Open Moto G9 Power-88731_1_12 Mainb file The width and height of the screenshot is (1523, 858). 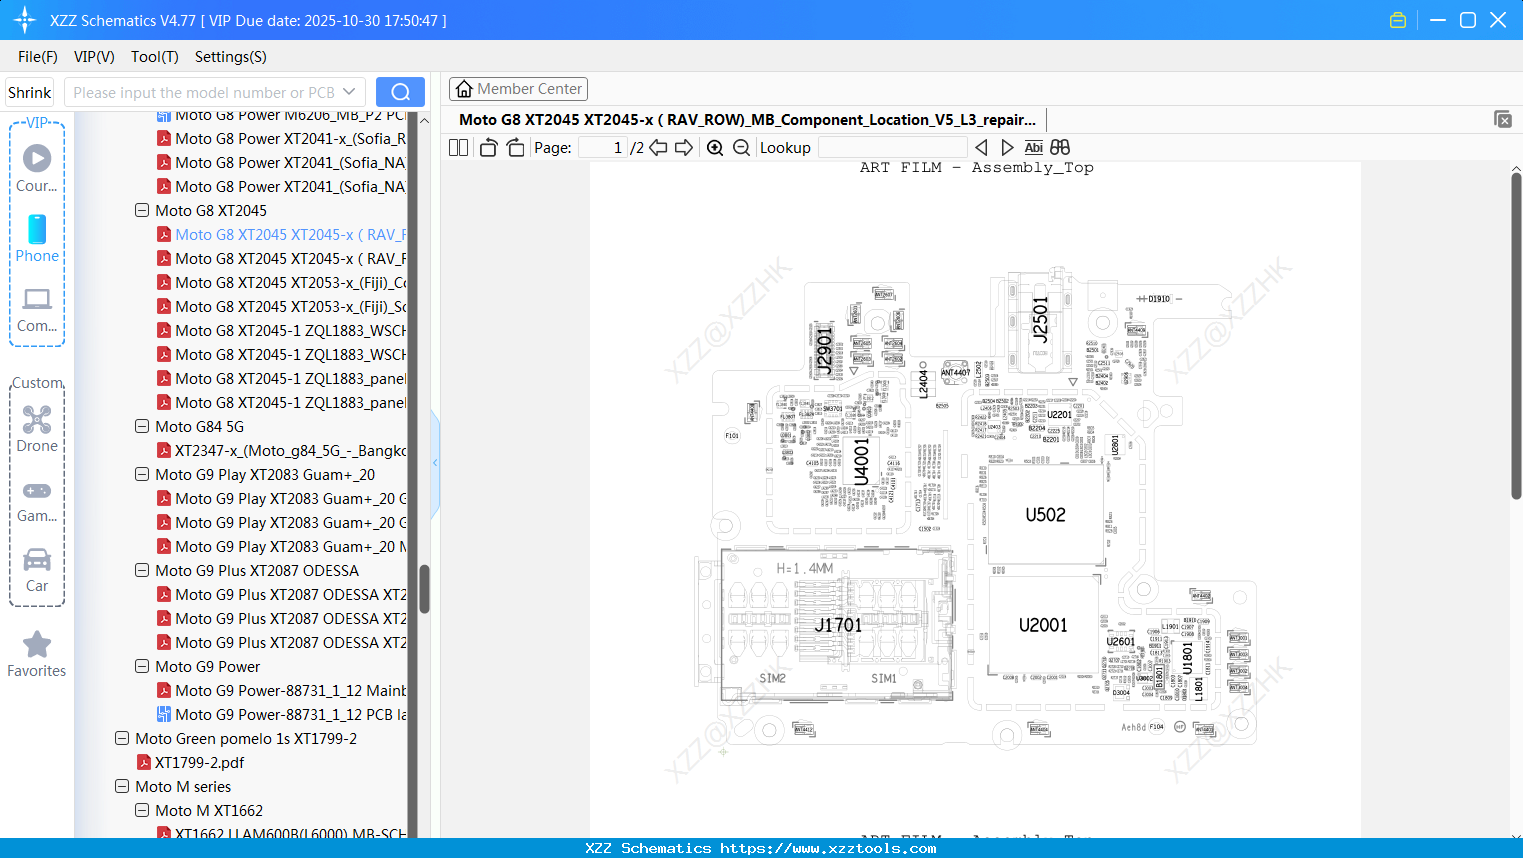click(290, 690)
